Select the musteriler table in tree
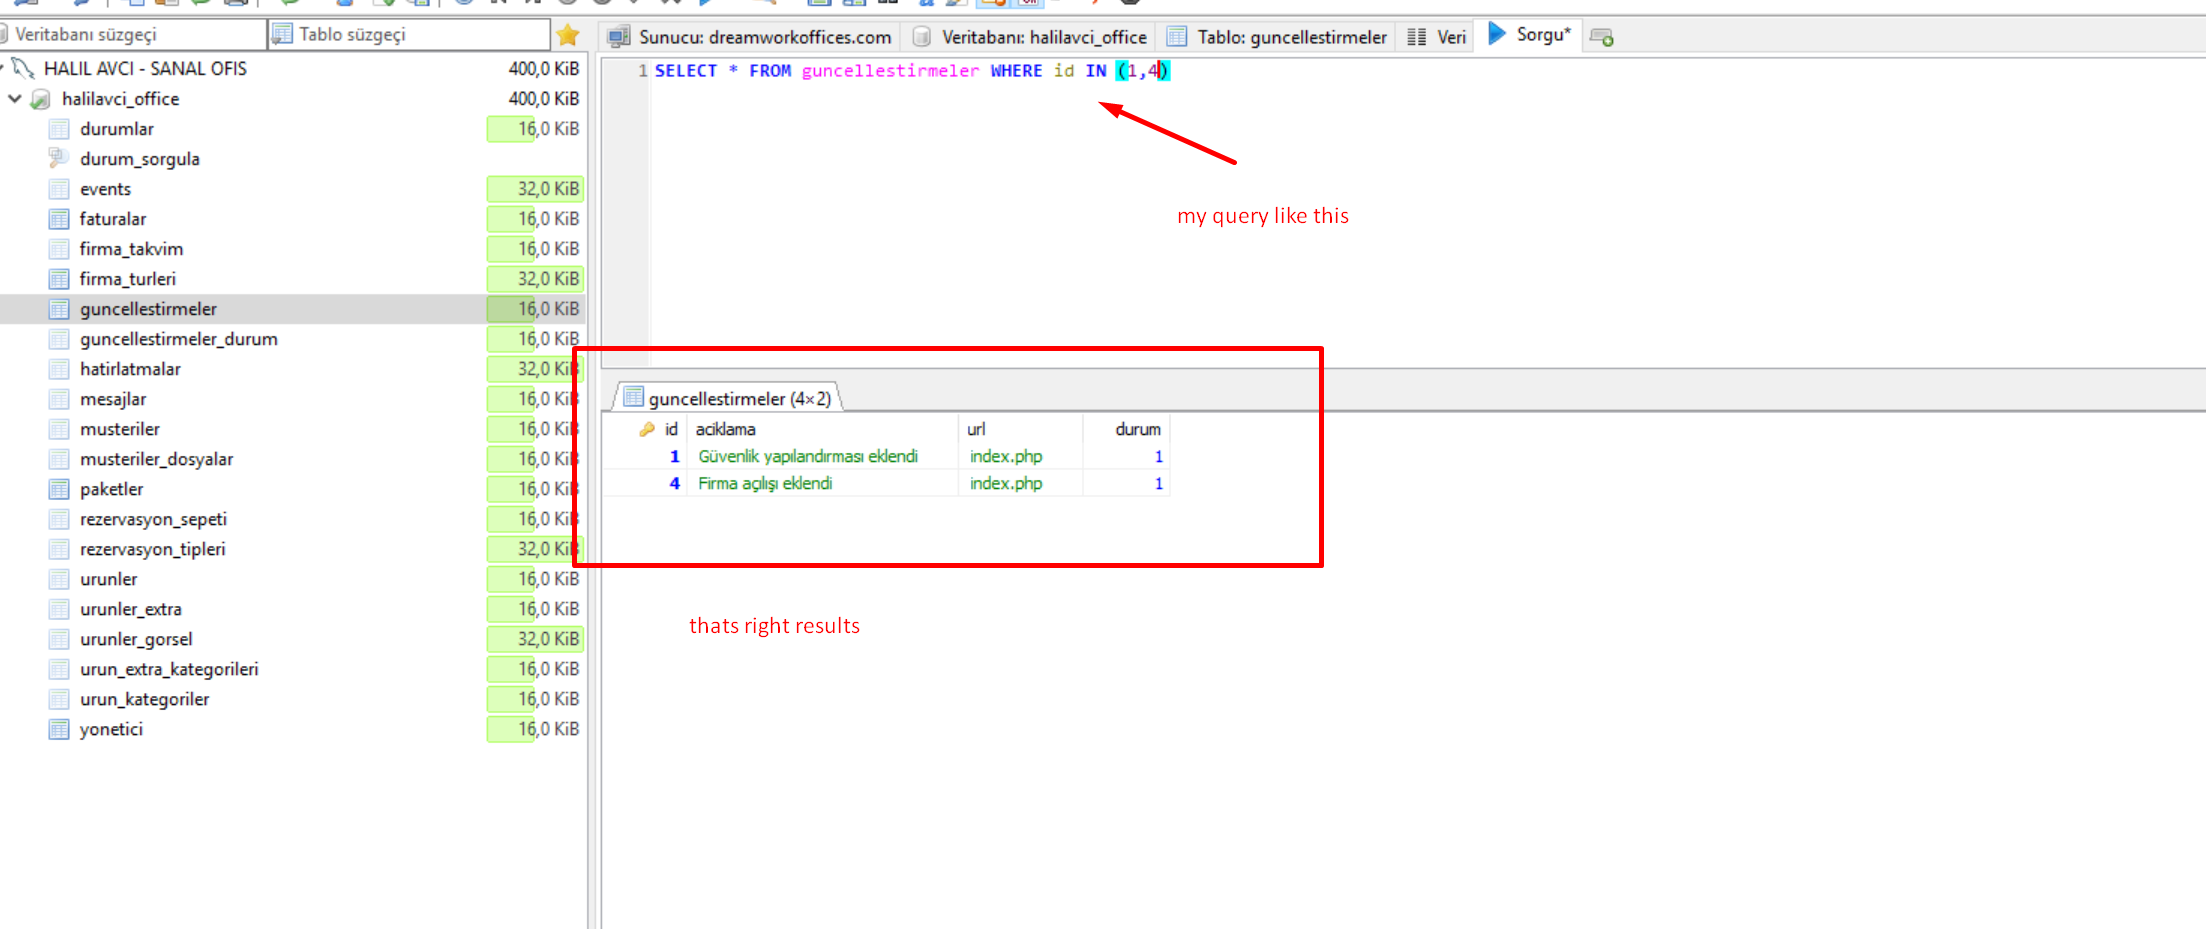2206x929 pixels. (x=120, y=429)
